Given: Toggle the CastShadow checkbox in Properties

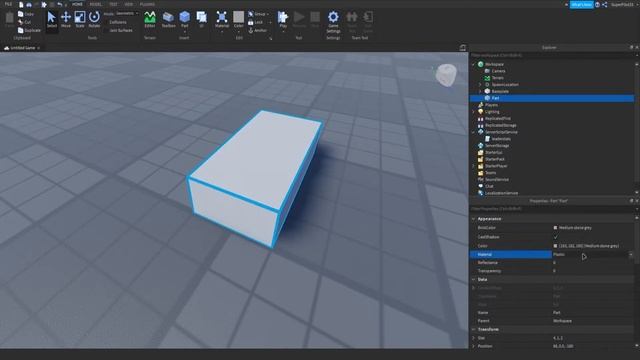Looking at the screenshot, I should pos(556,237).
